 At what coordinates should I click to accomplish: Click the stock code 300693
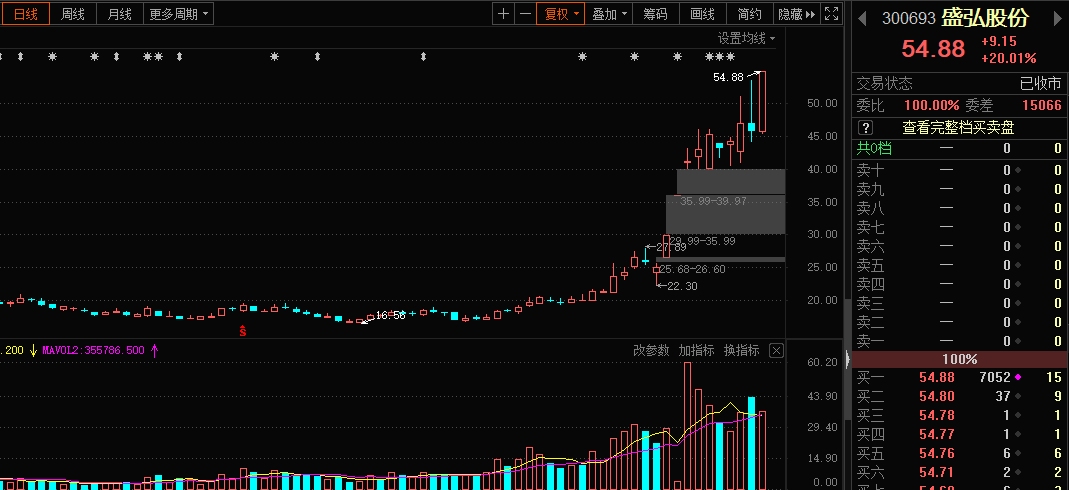click(909, 18)
